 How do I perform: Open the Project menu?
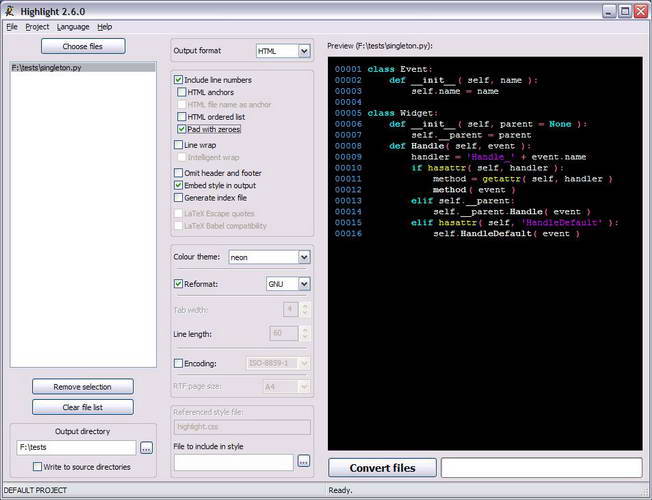coord(37,27)
